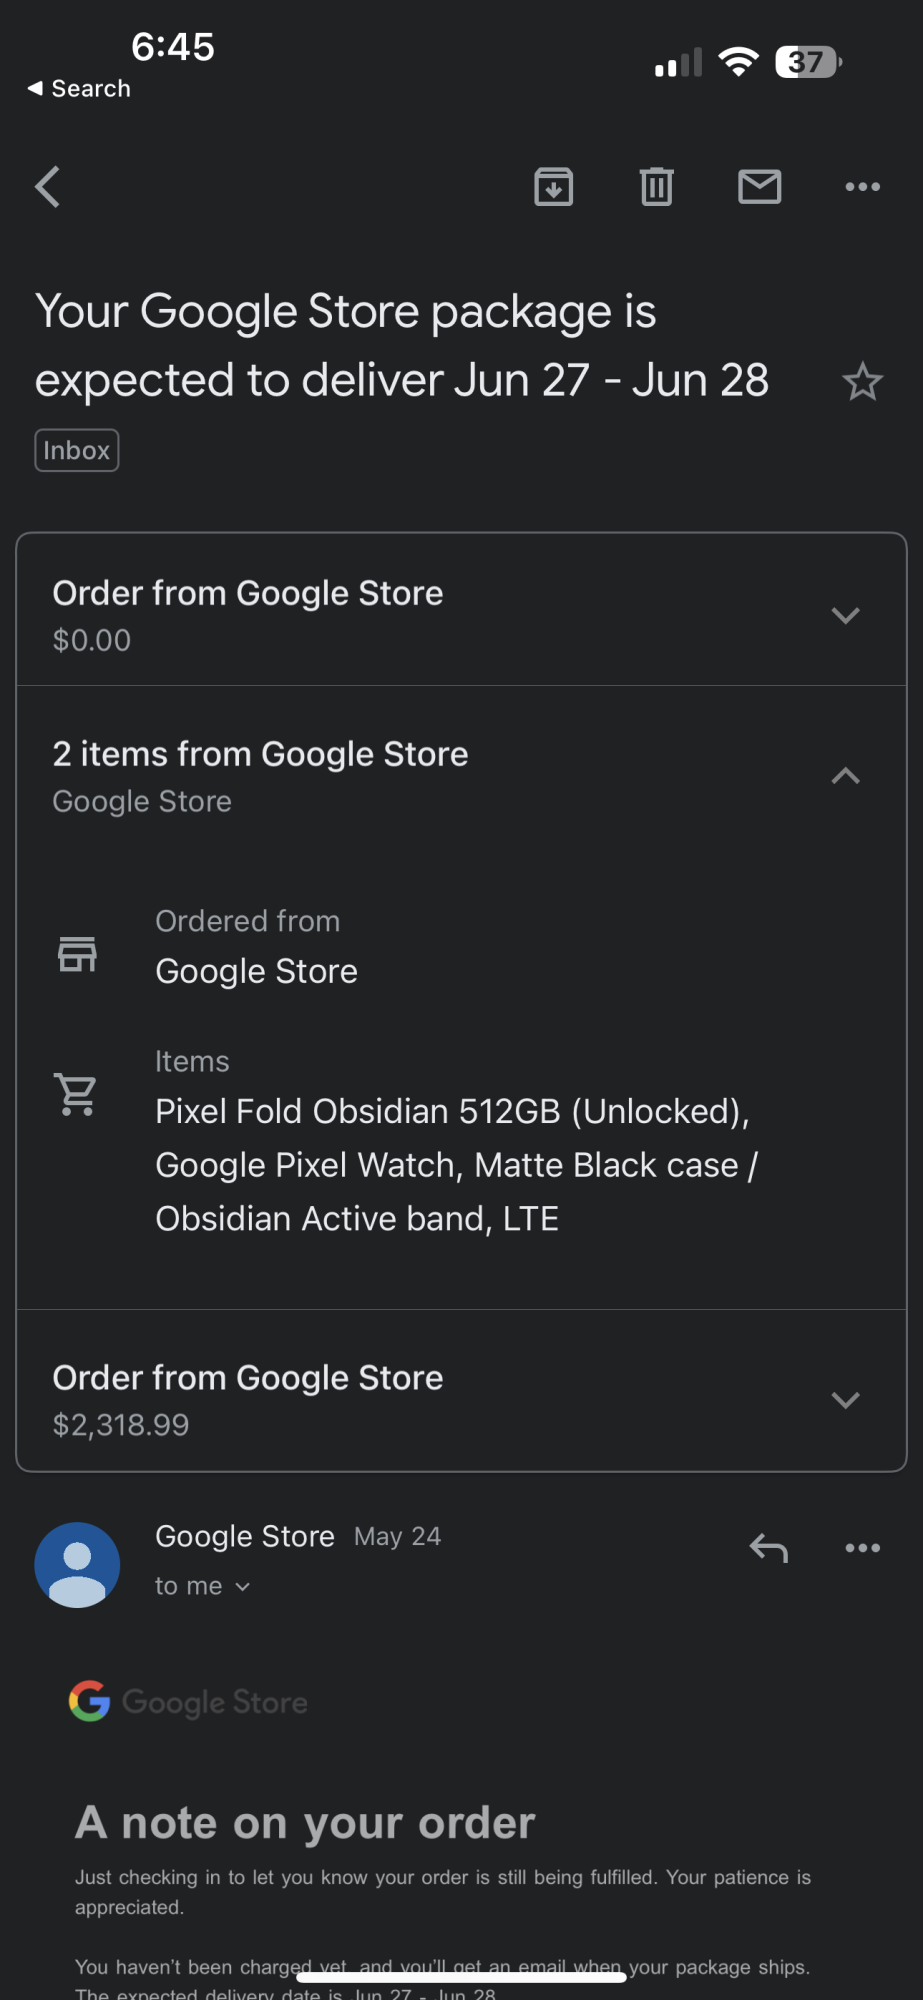Tap the Inbox label tag

pos(77,451)
